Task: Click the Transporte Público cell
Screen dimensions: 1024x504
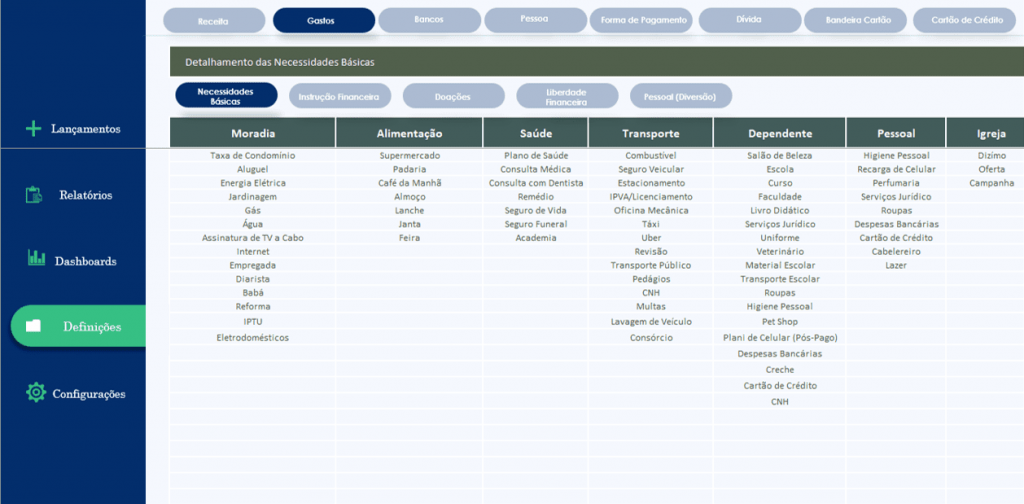Action: [x=650, y=265]
